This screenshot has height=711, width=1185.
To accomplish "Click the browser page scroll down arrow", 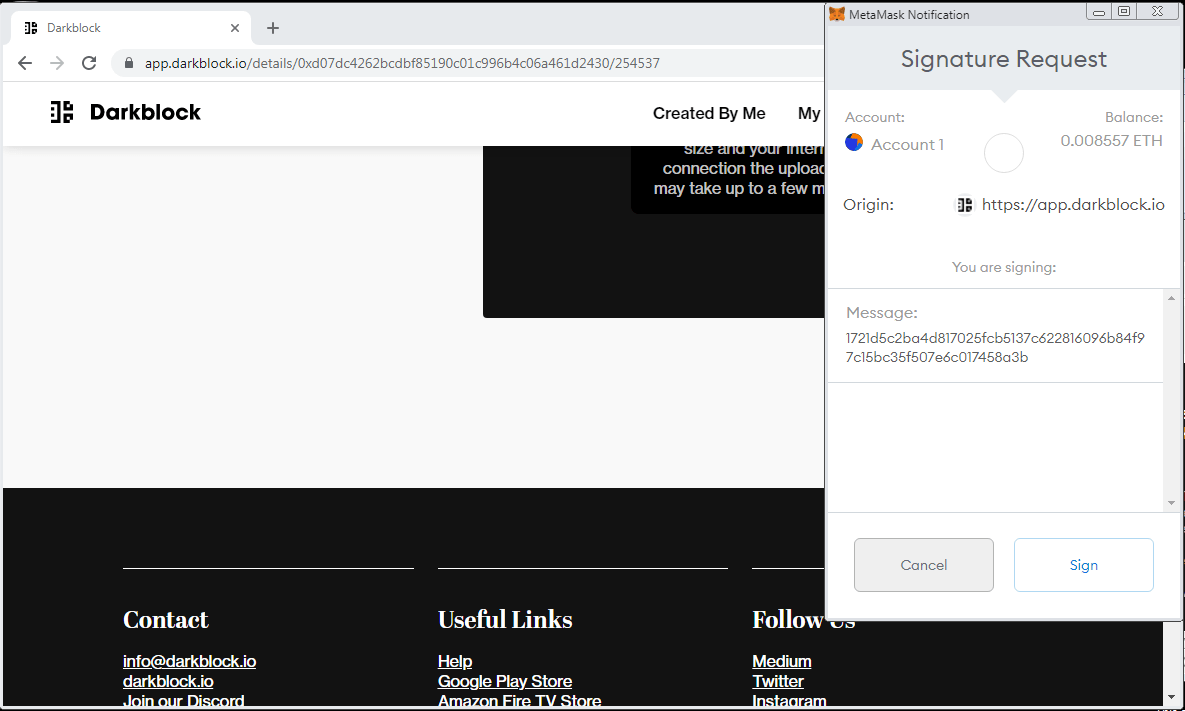I will pos(1171,697).
